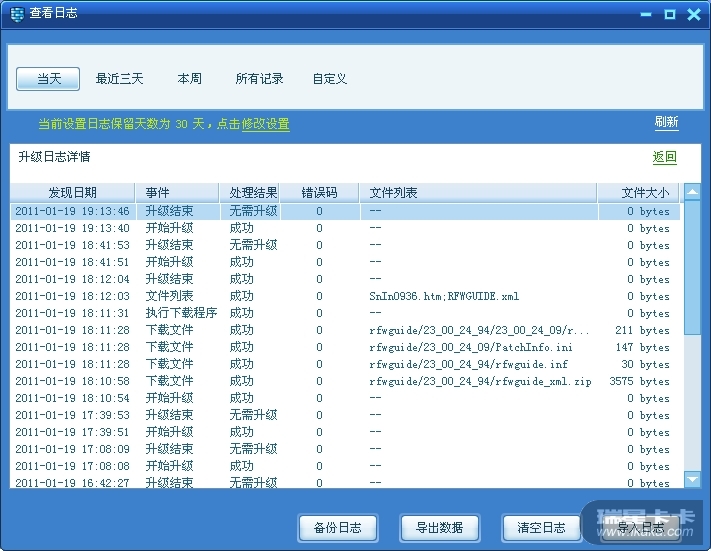
Task: Sort by 文件大小 column header
Action: tap(638, 193)
